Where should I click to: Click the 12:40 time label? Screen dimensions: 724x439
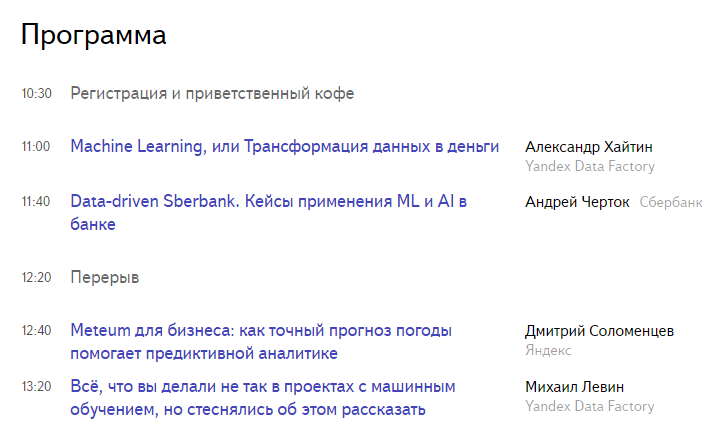[x=36, y=331]
